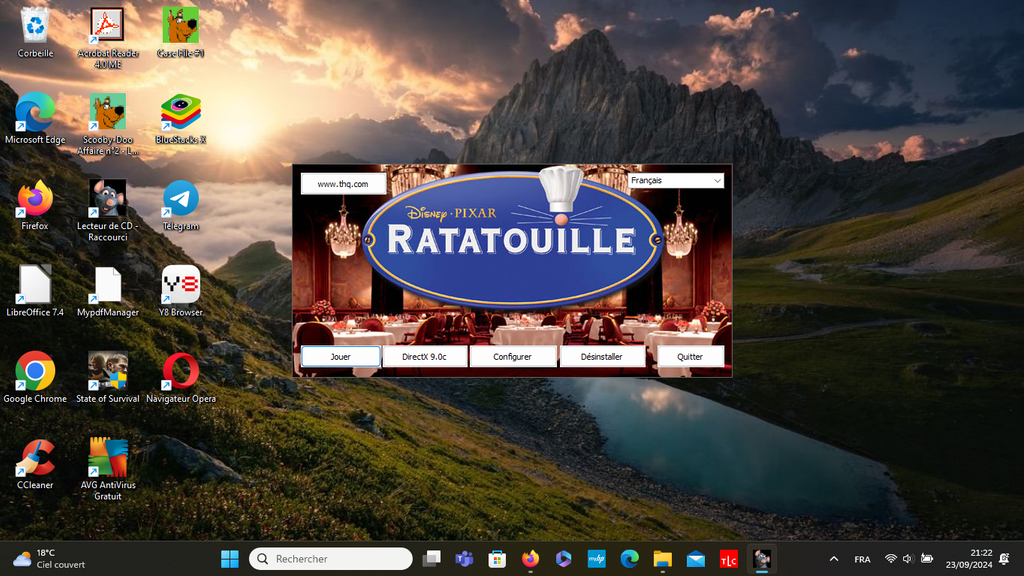Click the Désinstaller button
Screen dimensions: 1024x576
point(602,357)
